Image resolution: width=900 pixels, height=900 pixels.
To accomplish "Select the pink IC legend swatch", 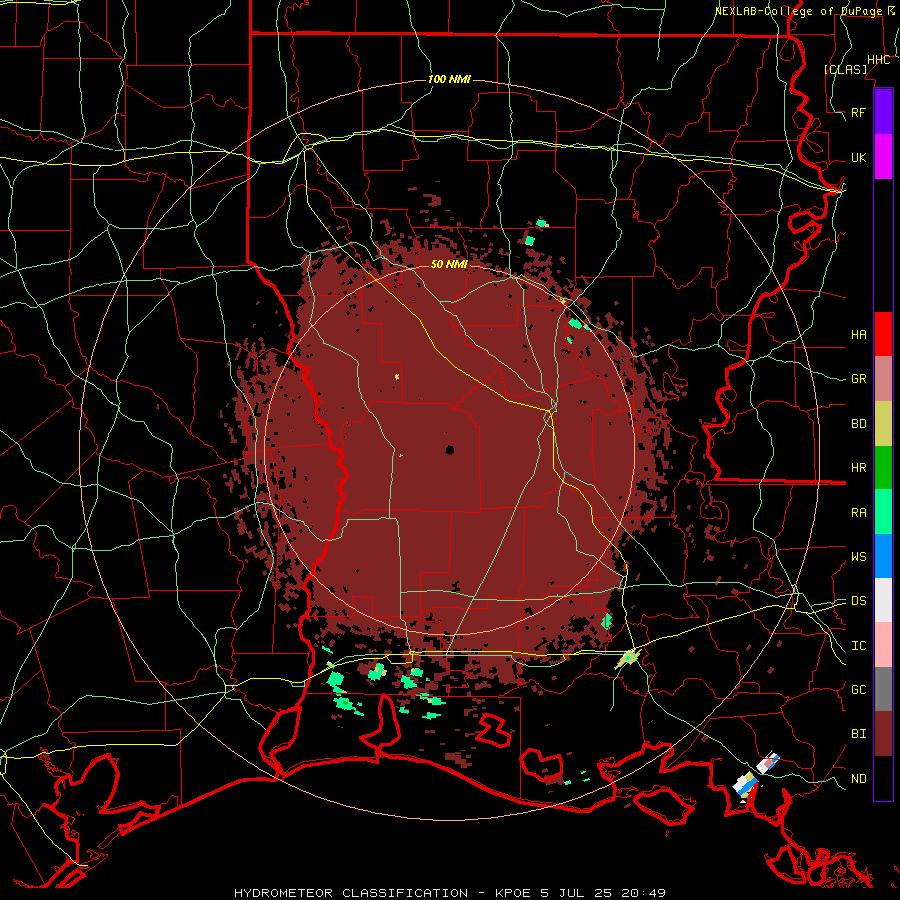I will tap(883, 645).
